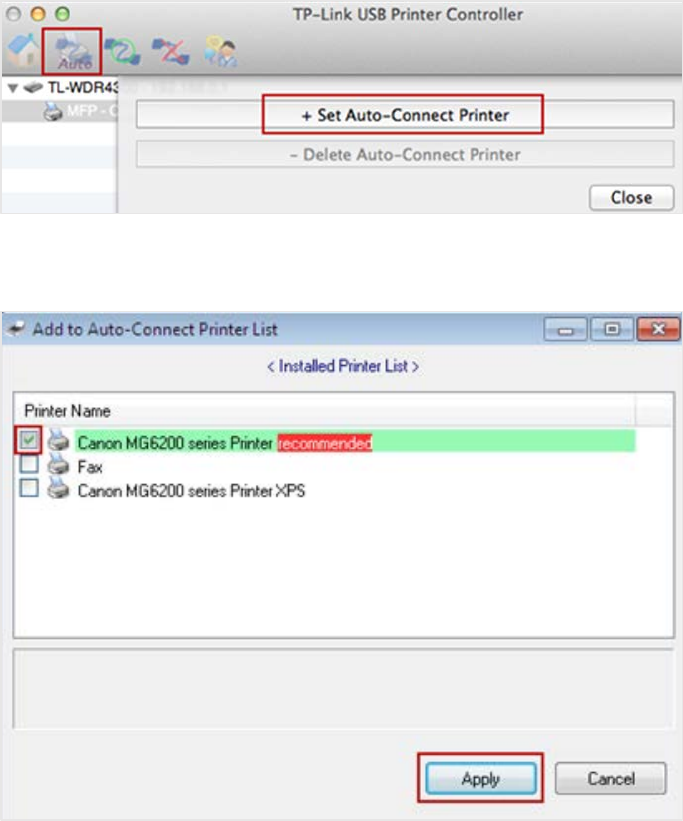The image size is (683, 821).
Task: Click the Apply button
Action: click(x=481, y=779)
